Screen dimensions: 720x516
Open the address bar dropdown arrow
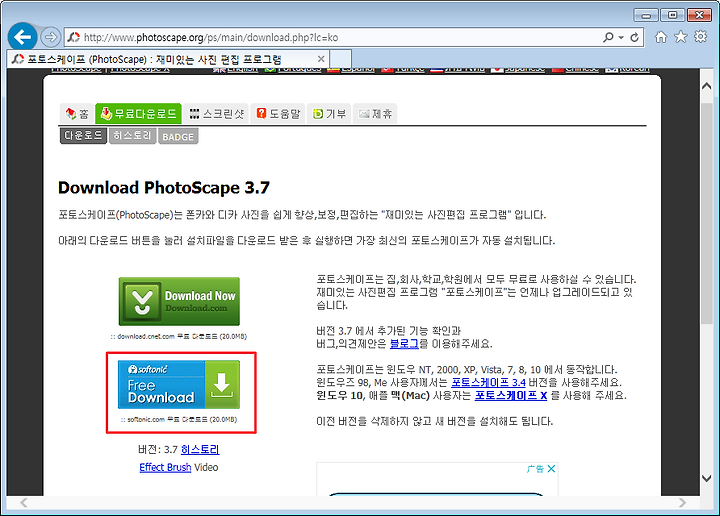621,37
